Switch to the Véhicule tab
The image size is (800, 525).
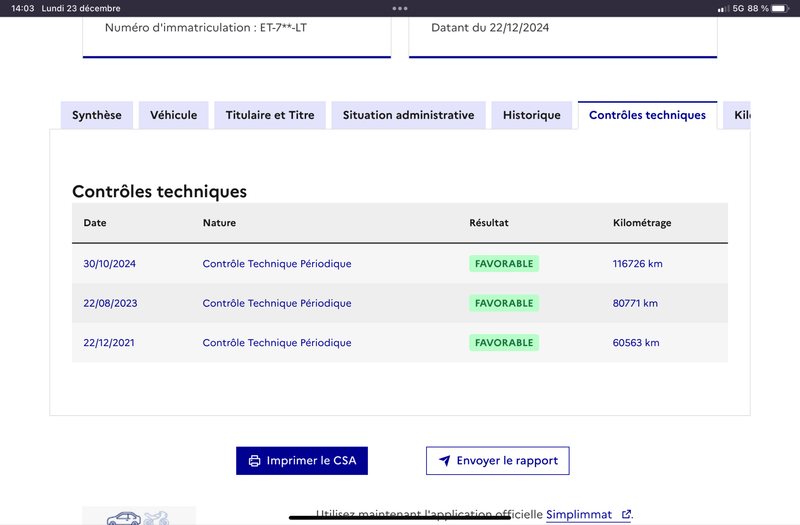coord(173,115)
